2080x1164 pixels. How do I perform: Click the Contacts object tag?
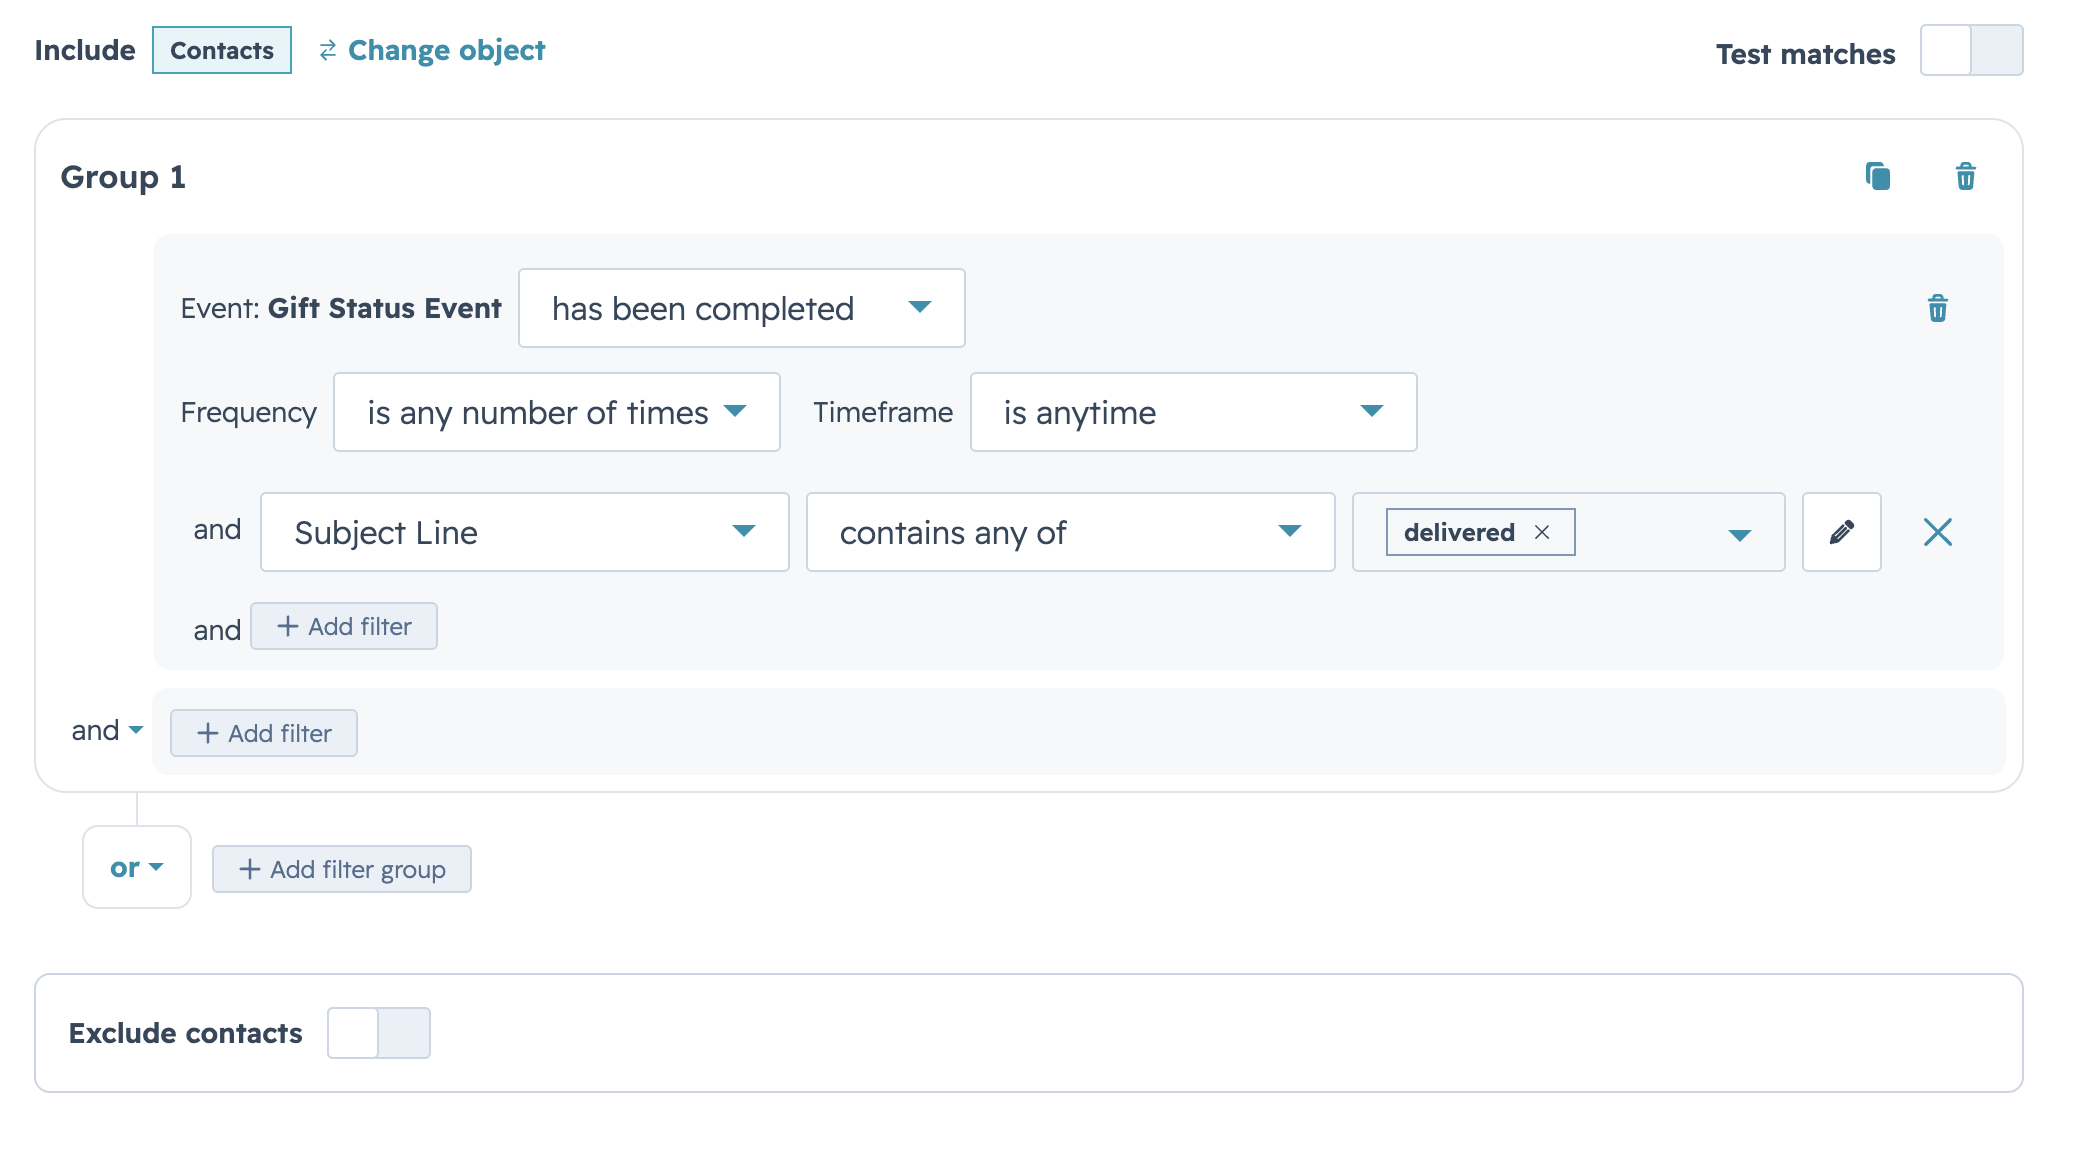tap(222, 50)
